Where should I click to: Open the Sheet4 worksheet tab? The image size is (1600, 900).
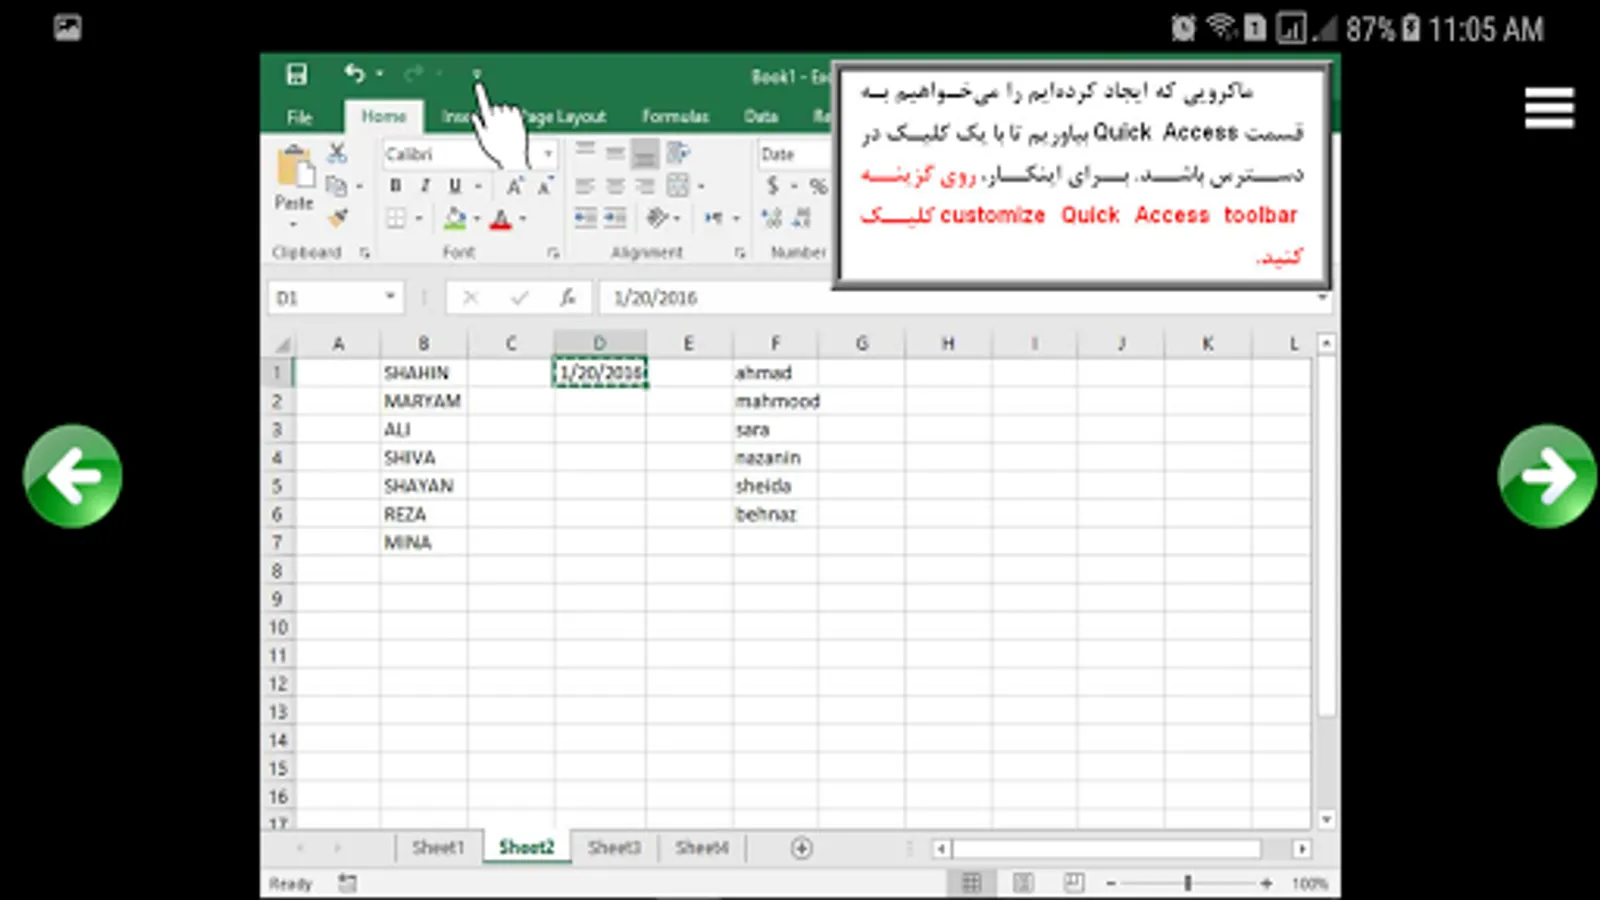click(702, 848)
